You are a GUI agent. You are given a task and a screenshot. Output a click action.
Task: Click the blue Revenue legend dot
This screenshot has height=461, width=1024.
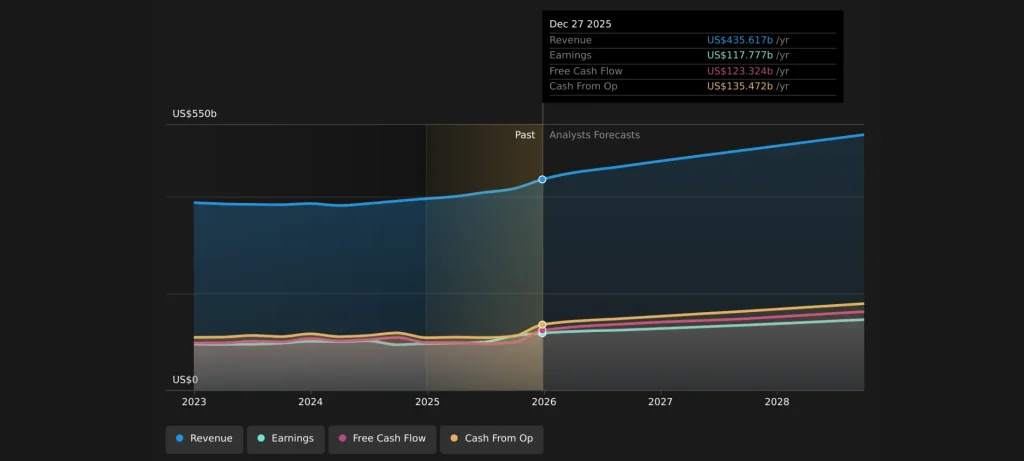(x=180, y=438)
